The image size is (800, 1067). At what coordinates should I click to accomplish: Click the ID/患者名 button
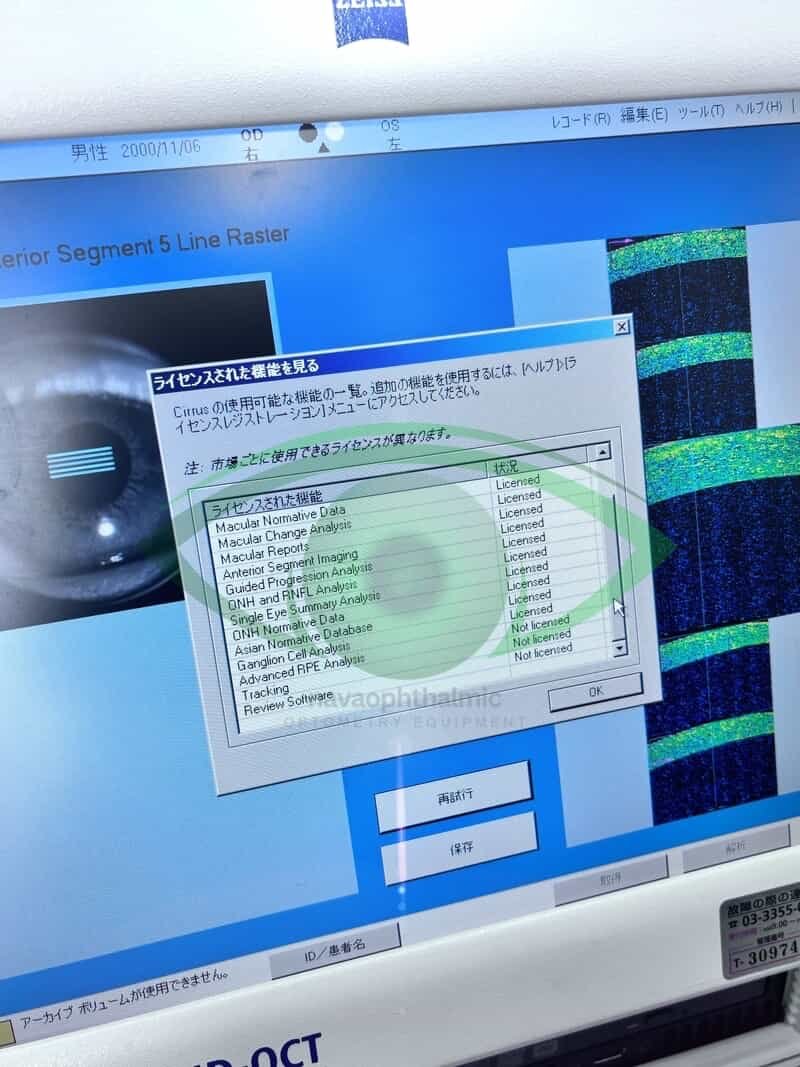pos(335,949)
